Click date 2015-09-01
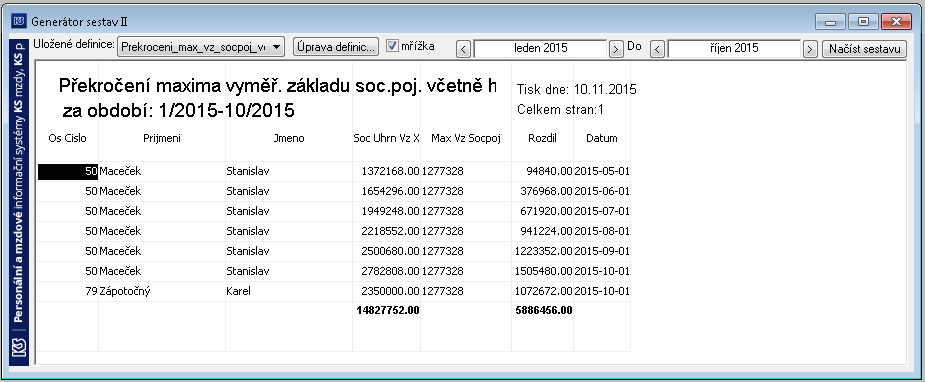Viewport: 925px width, 382px height. 602,251
